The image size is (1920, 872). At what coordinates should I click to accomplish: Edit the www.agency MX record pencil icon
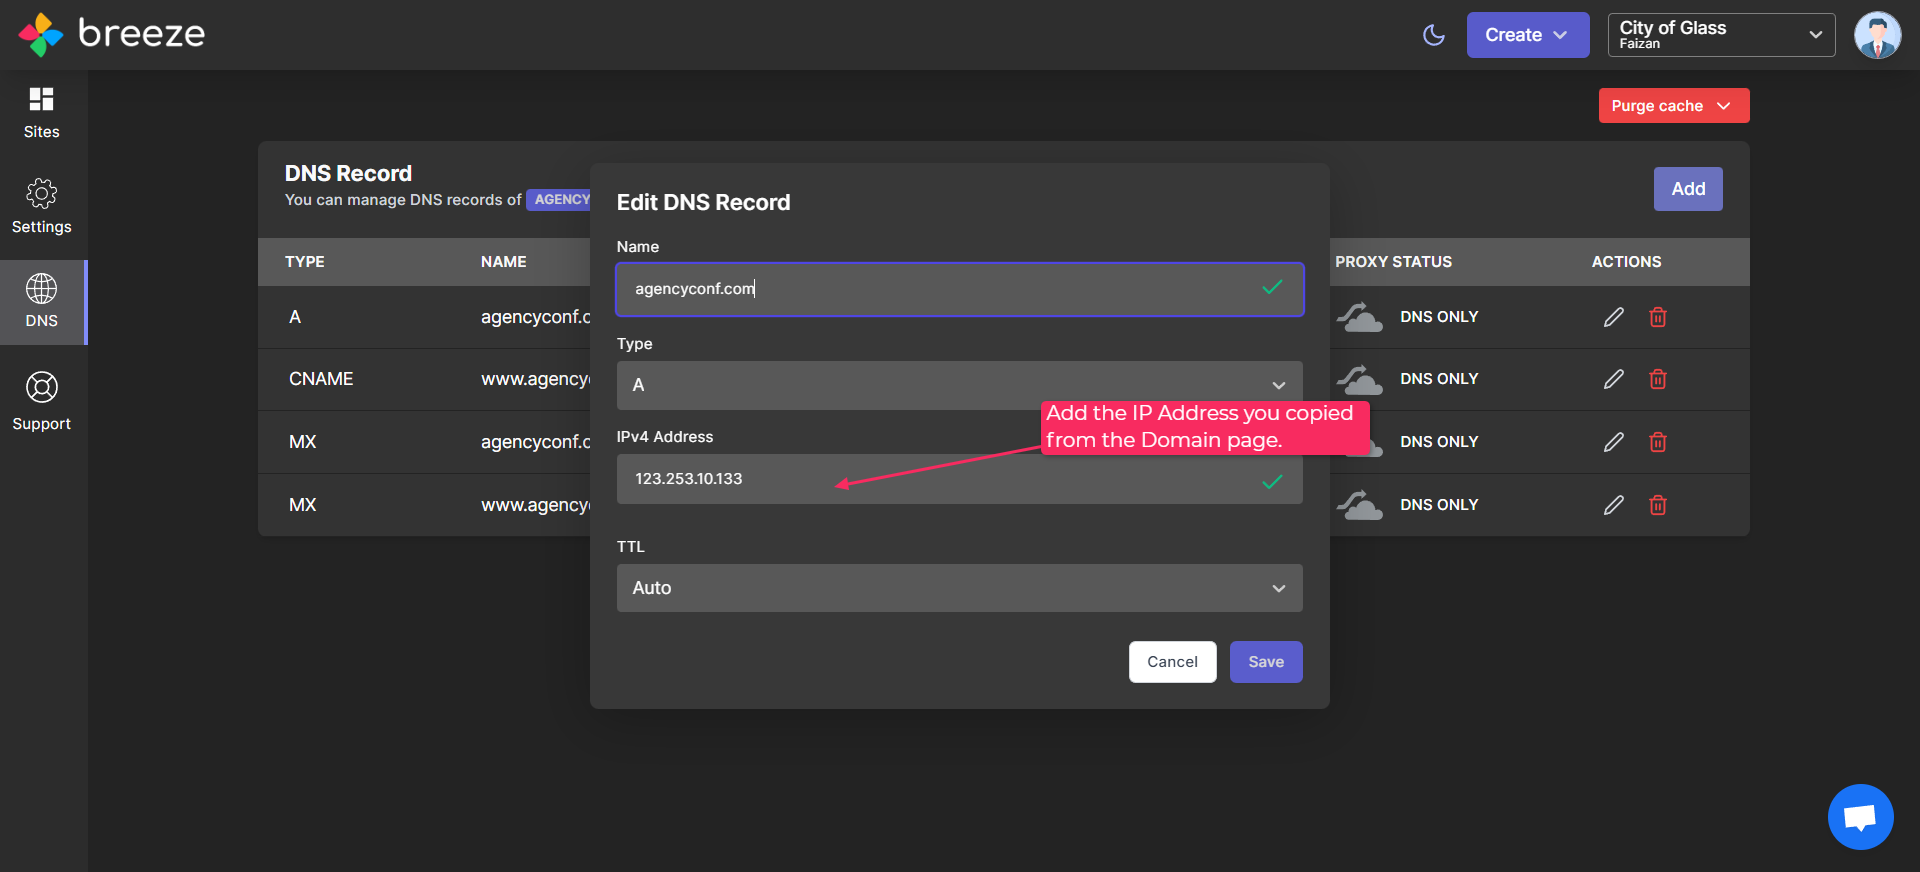click(1613, 505)
